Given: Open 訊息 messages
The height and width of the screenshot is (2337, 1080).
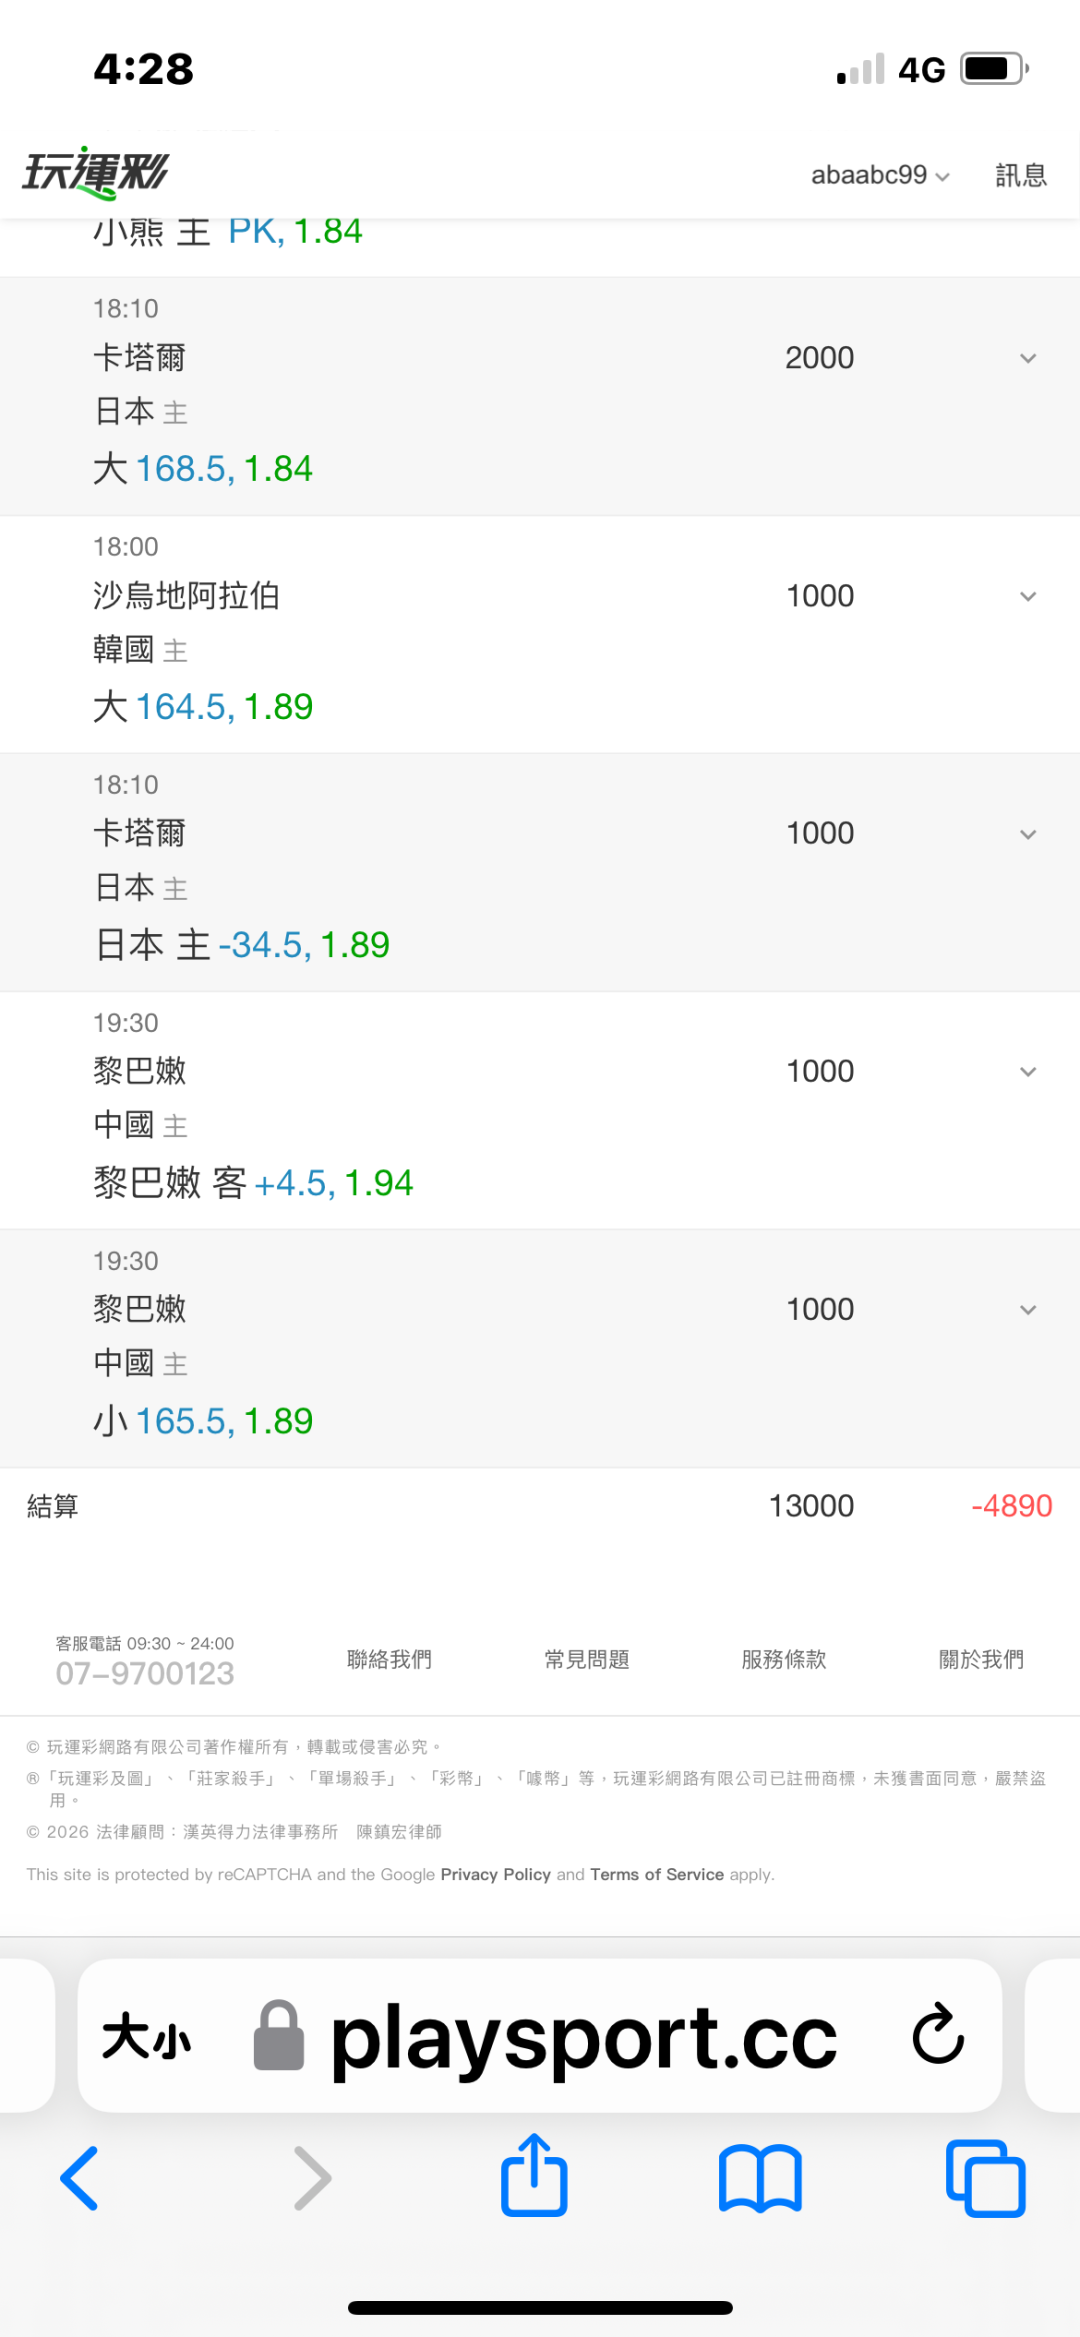Looking at the screenshot, I should (x=1021, y=175).
